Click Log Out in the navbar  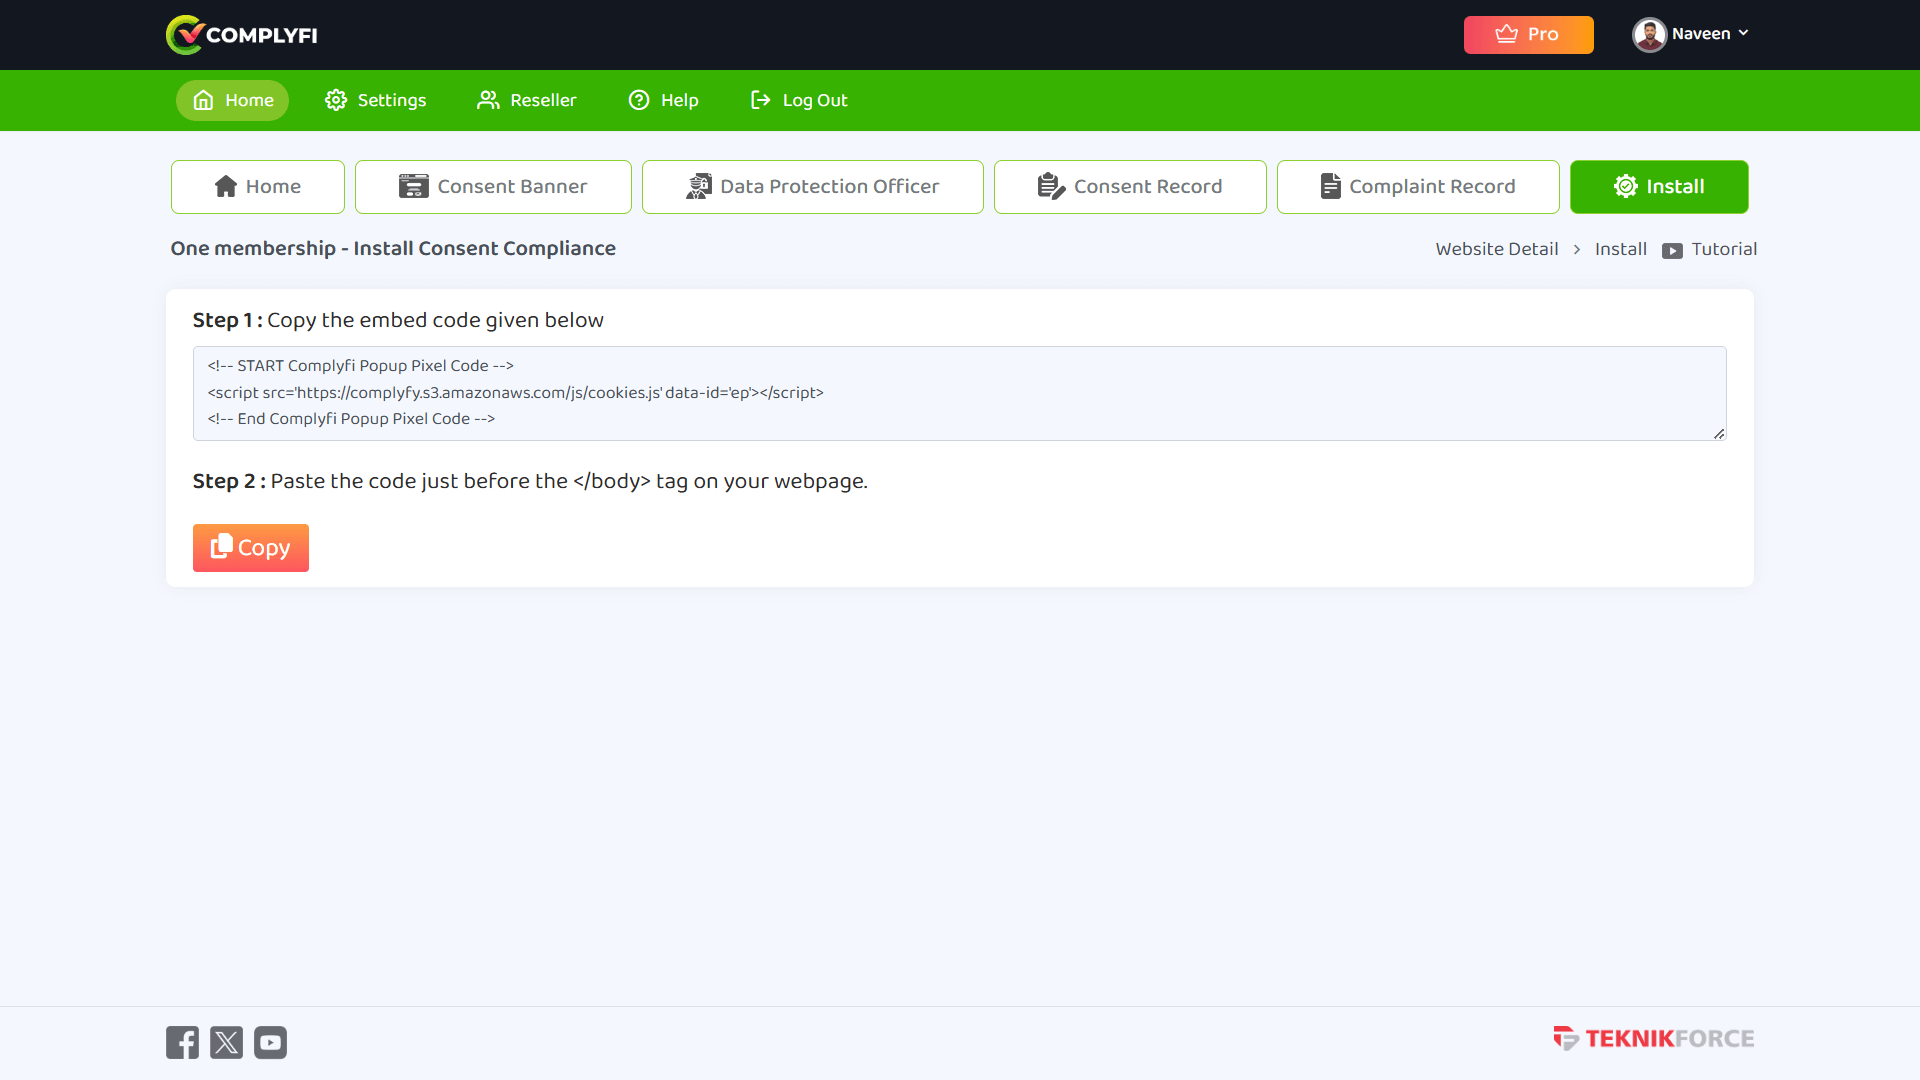point(798,100)
